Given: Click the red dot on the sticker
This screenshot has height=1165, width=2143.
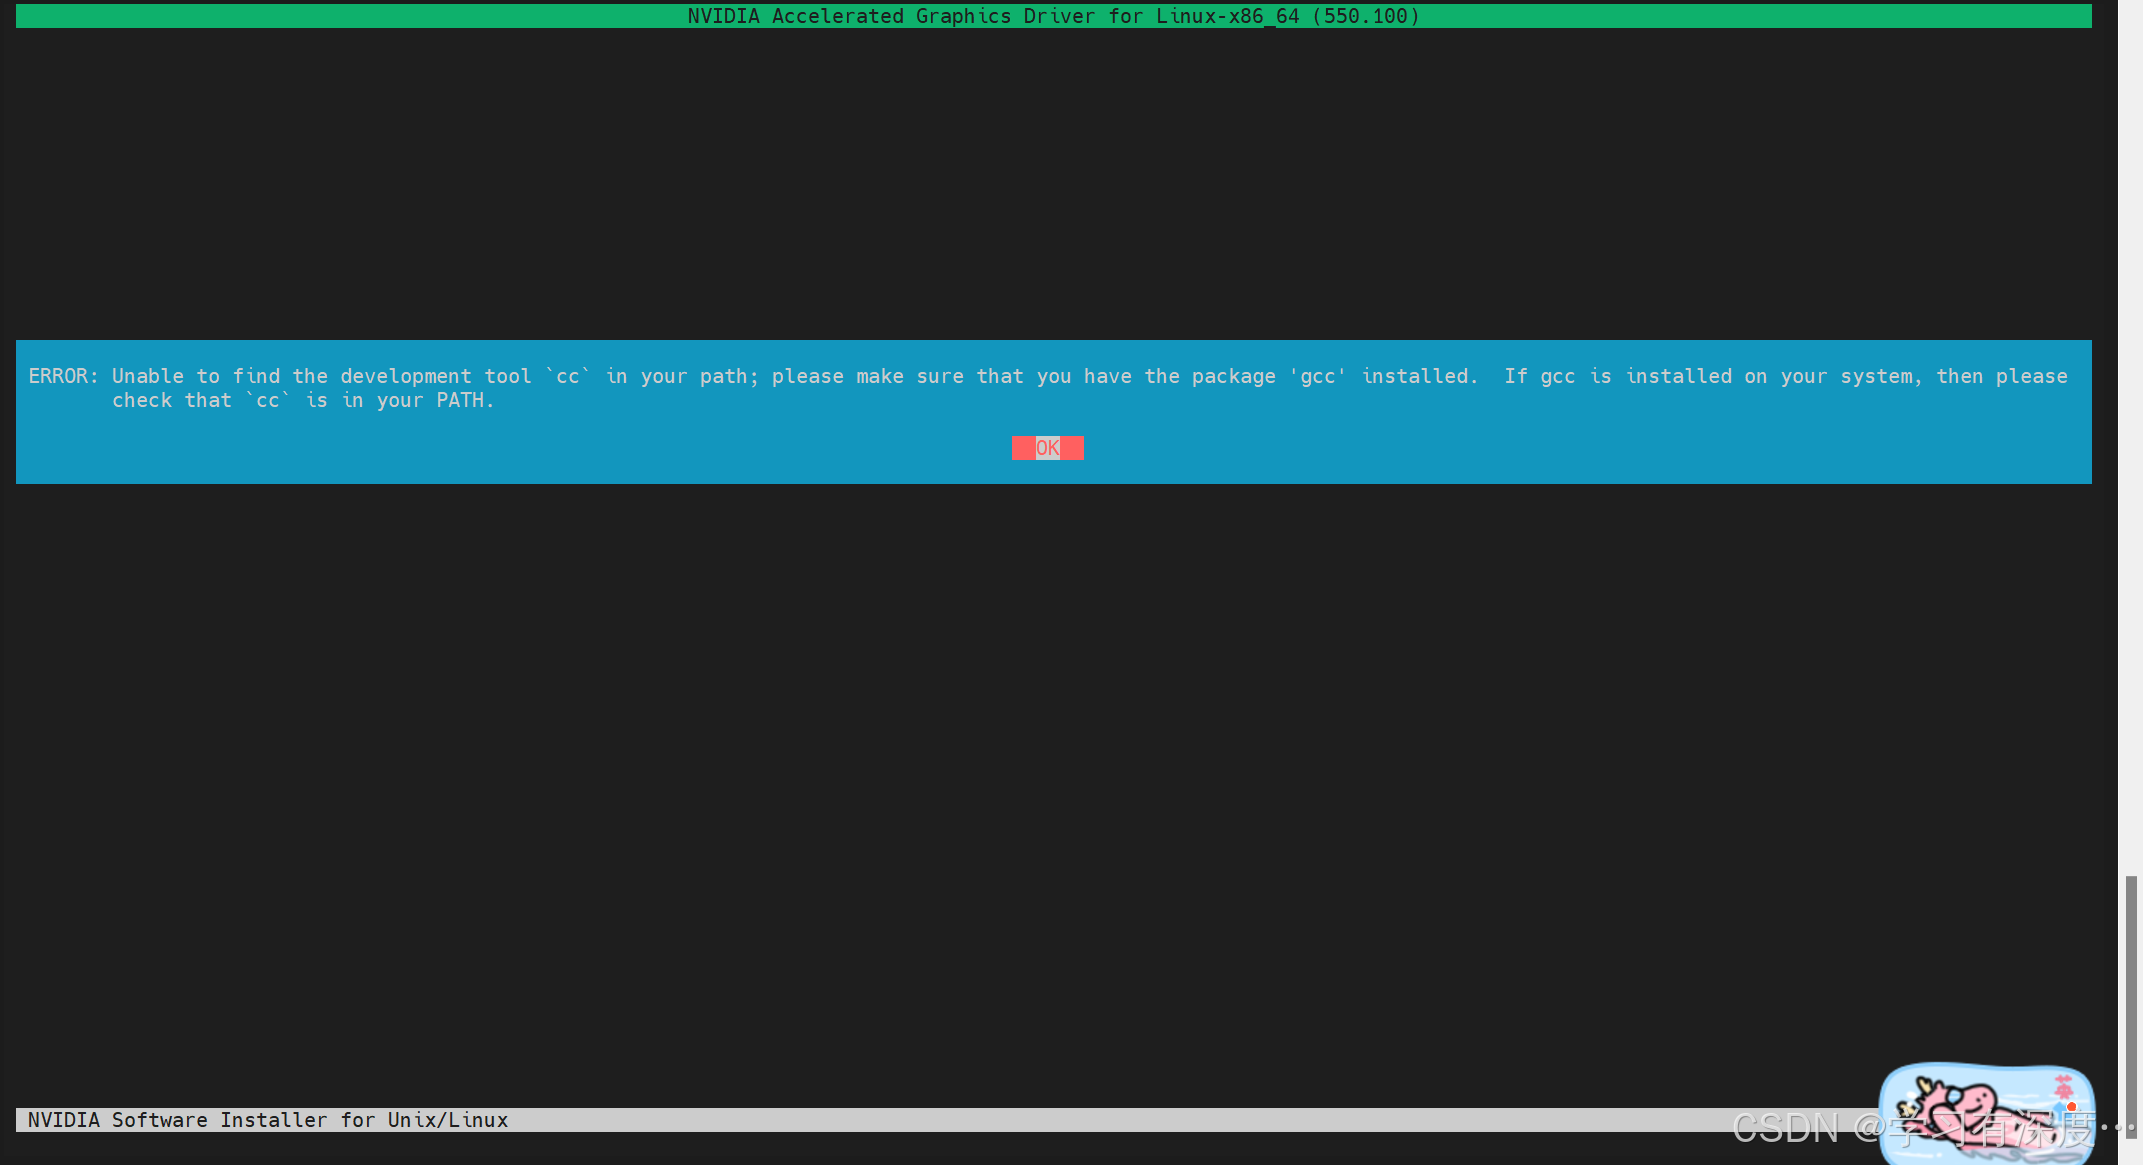Looking at the screenshot, I should click(2072, 1106).
